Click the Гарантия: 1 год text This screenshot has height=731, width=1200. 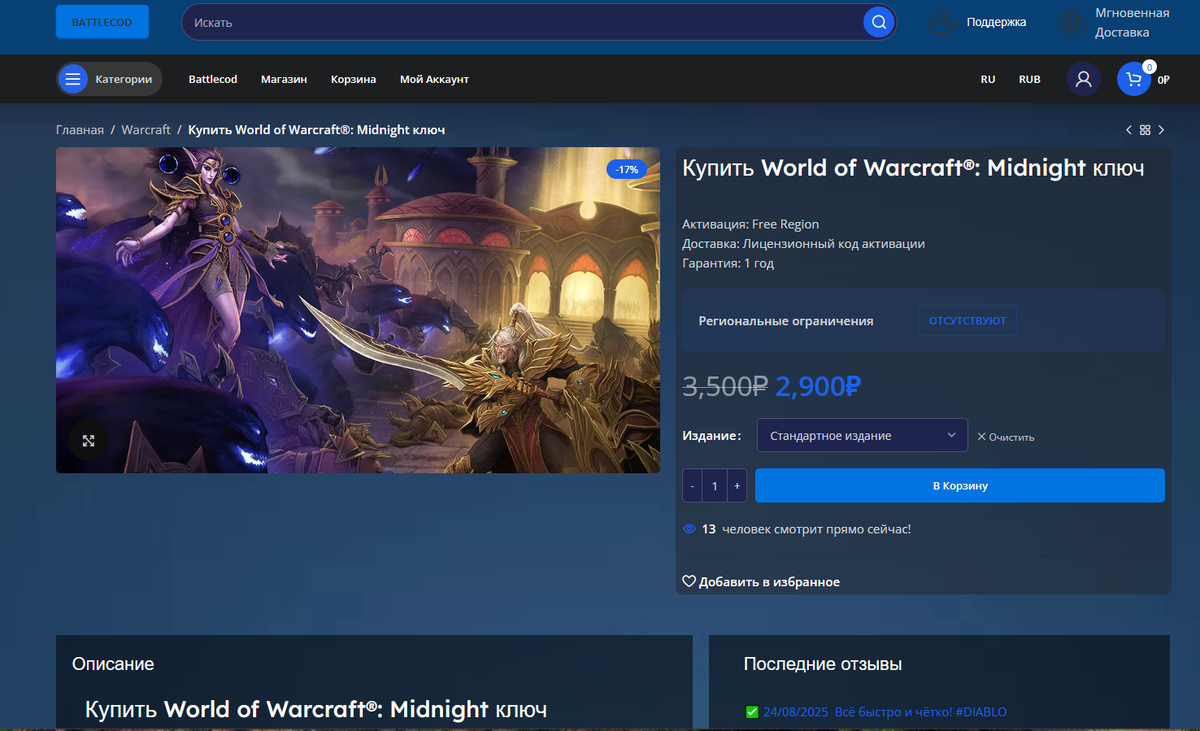728,263
